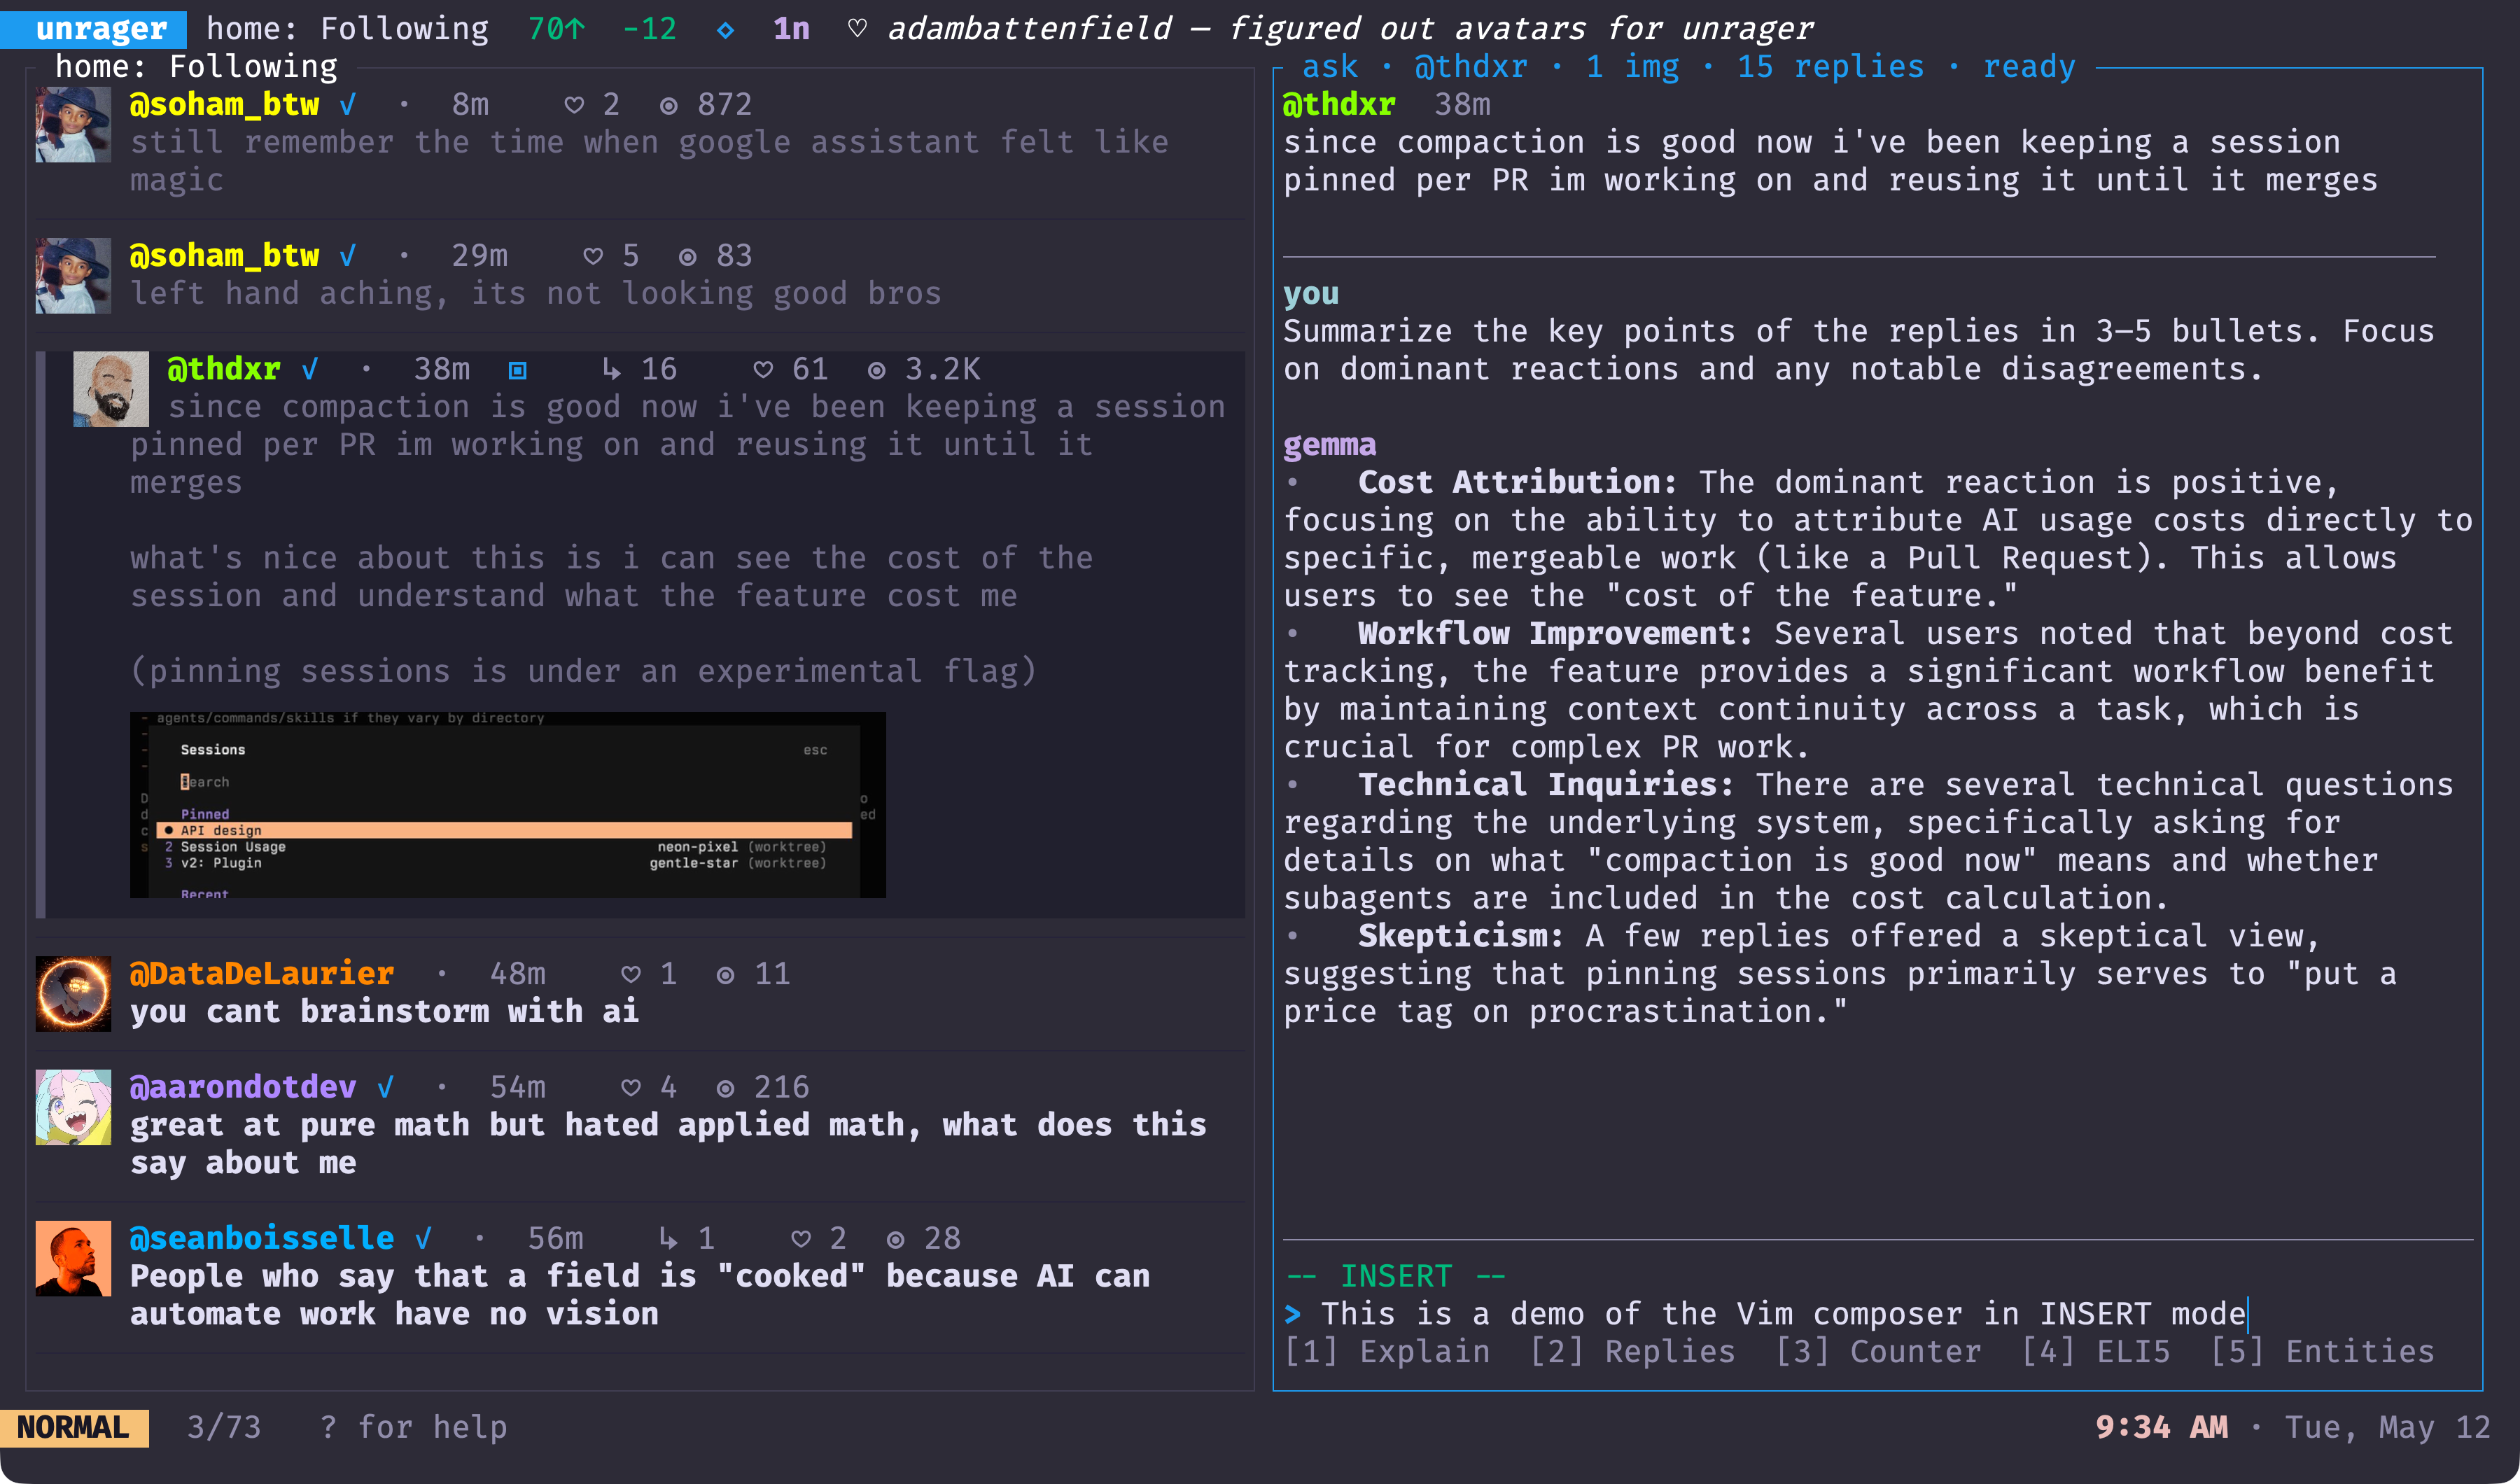Click the '-- INSERT --' mode indicator
The image size is (2520, 1484).
point(1396,1276)
